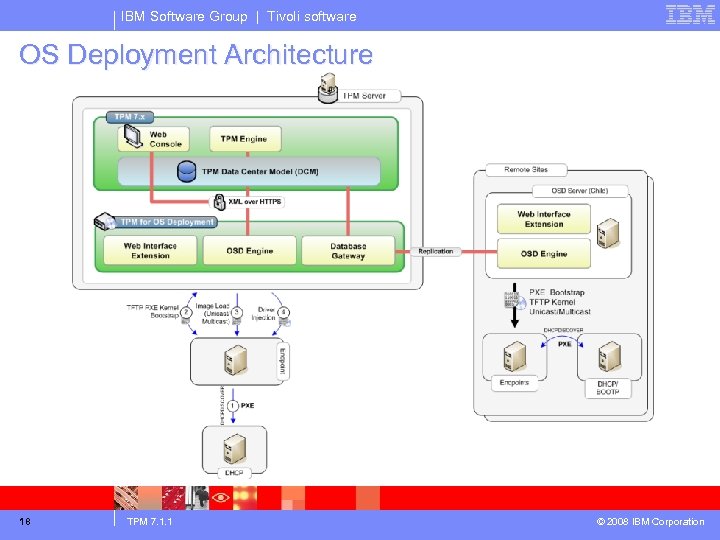Click the drive icon beside TPM for OS Deployment
Screen dimensions: 720x540
(105, 221)
